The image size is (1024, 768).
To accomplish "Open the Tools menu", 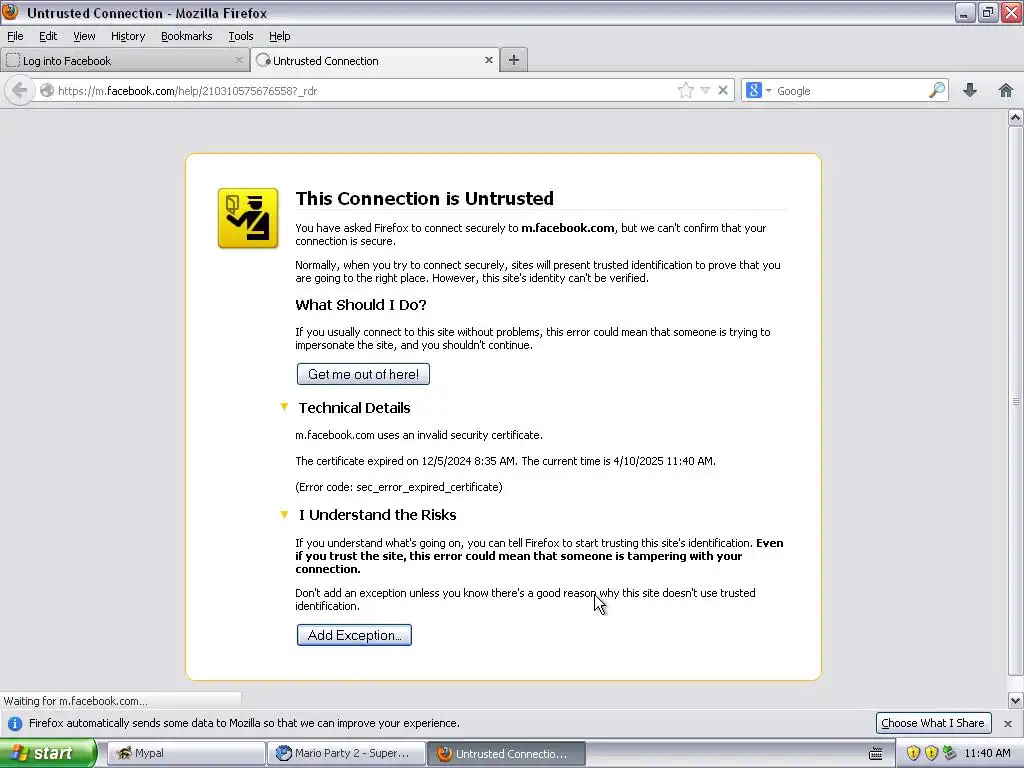I will (241, 36).
